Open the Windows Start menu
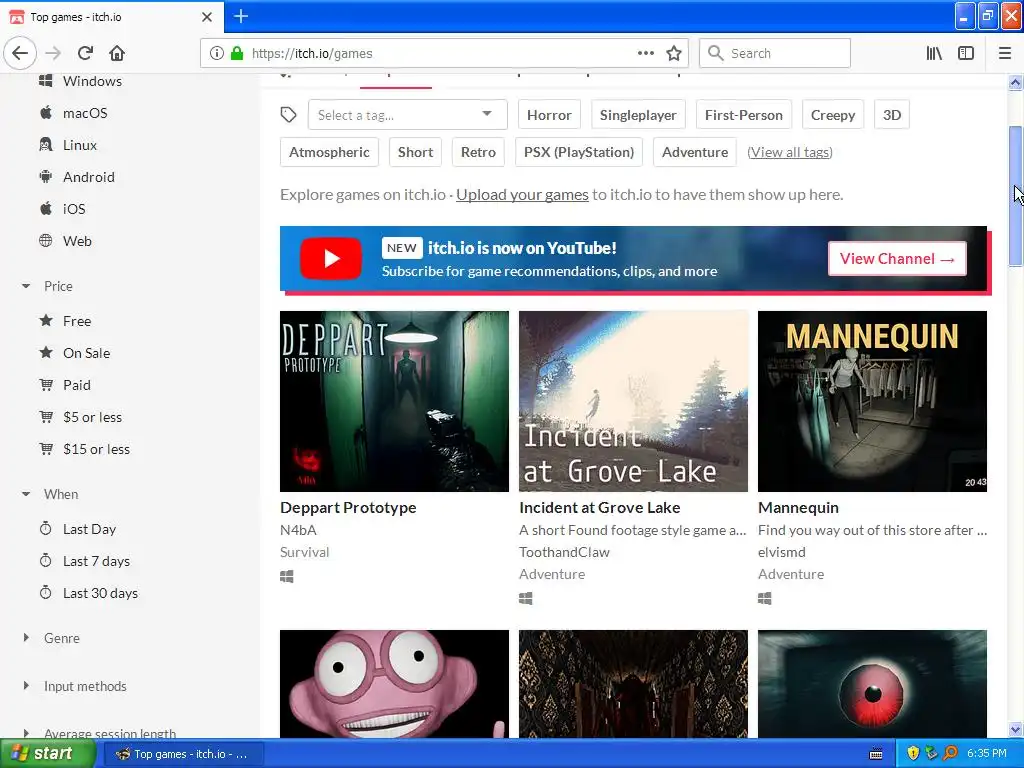Image resolution: width=1024 pixels, height=768 pixels. coord(47,754)
